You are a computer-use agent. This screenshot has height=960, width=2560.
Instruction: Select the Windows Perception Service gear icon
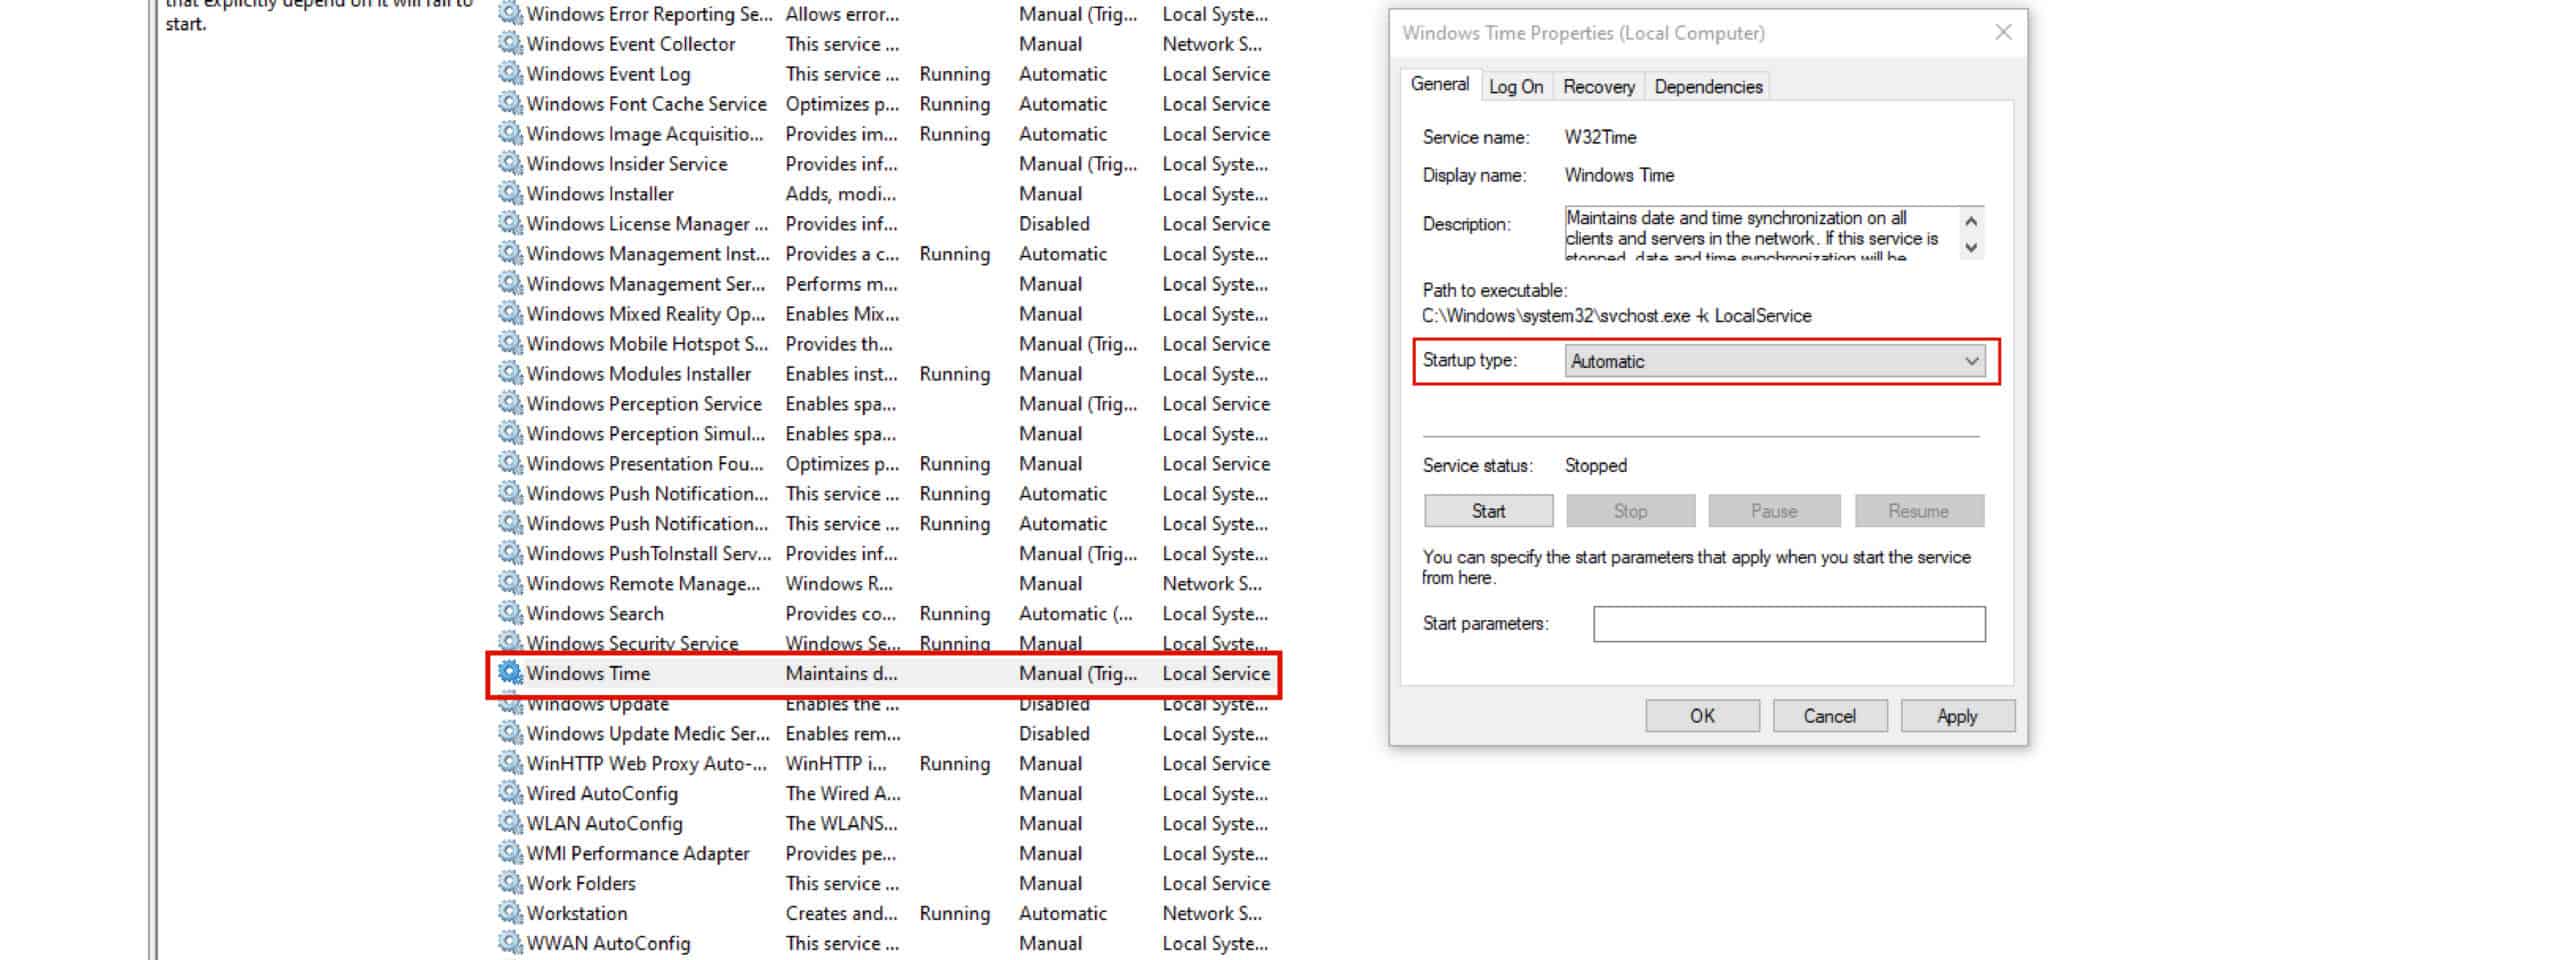(x=511, y=403)
